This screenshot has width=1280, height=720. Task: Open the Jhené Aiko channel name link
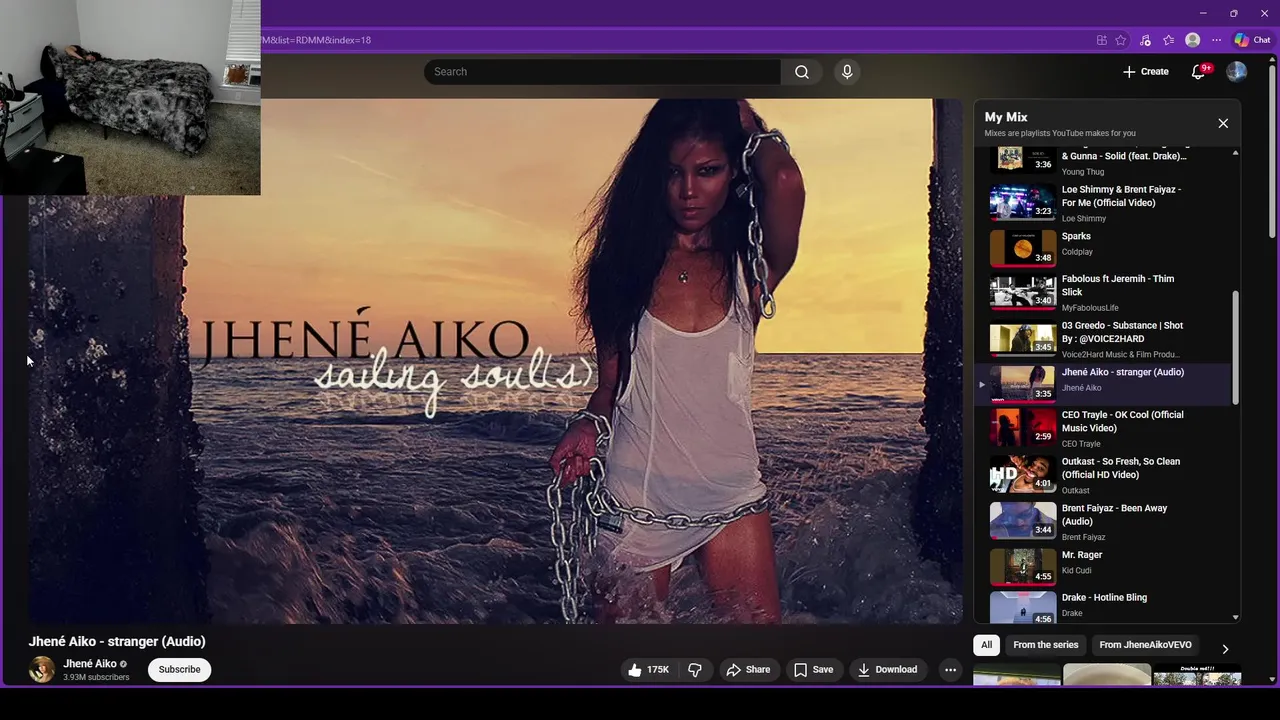click(x=90, y=664)
